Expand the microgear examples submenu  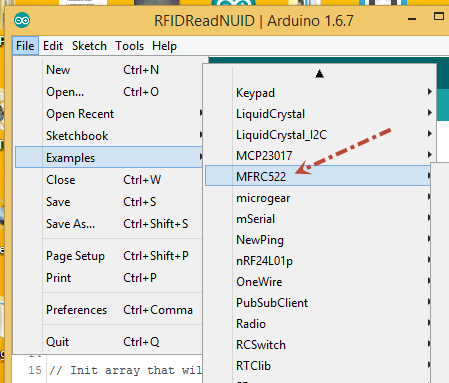[x=318, y=198]
